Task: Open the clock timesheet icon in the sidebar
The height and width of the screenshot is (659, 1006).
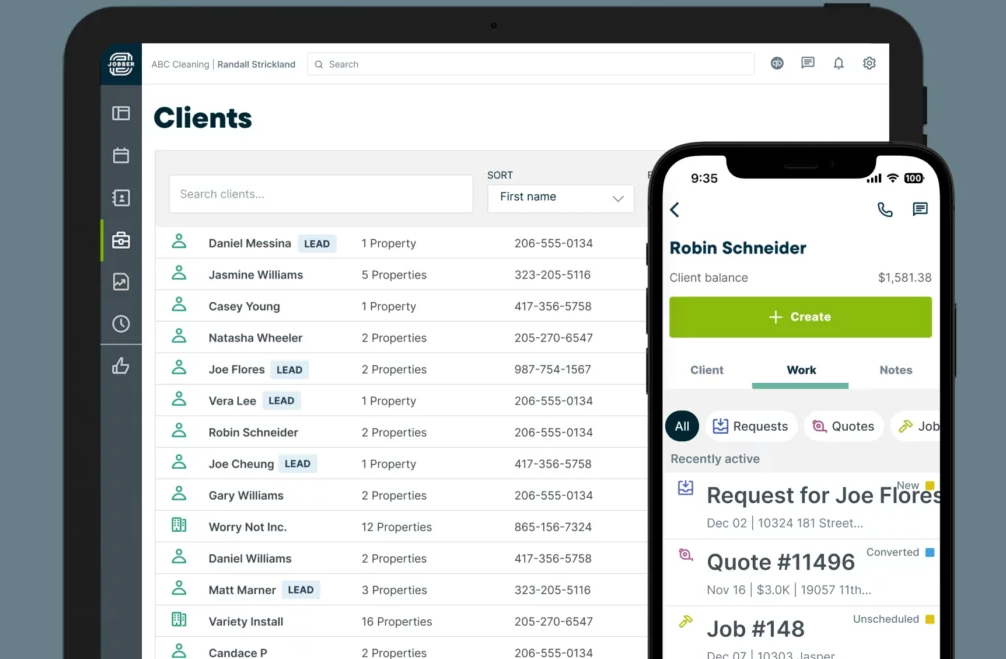Action: (x=121, y=324)
